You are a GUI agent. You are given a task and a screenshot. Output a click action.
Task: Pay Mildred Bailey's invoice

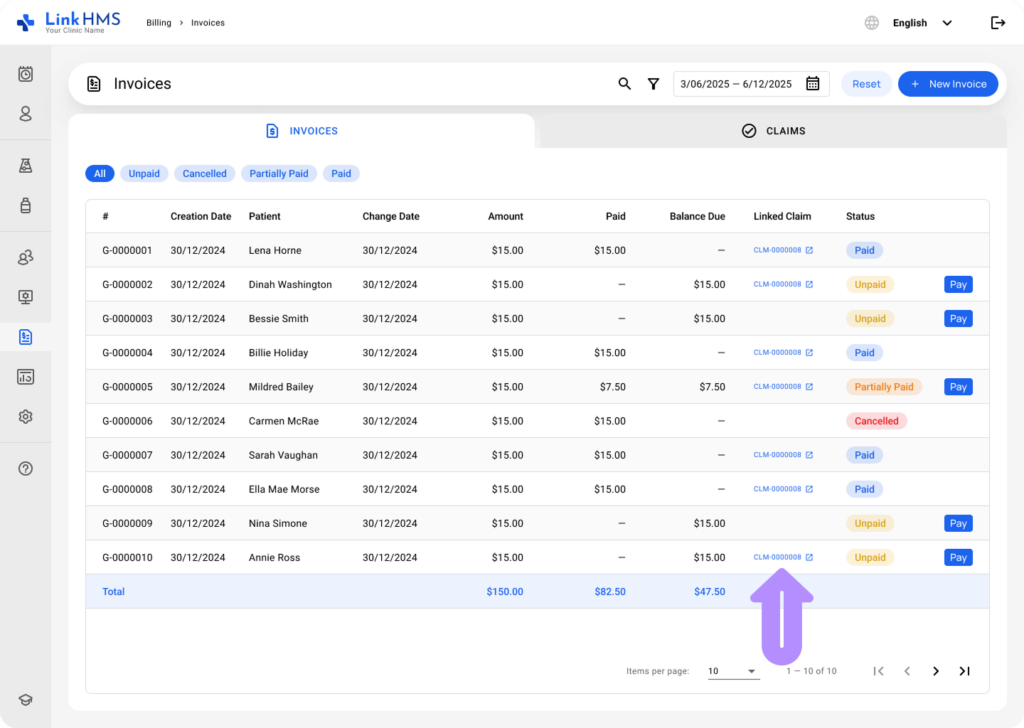click(958, 387)
